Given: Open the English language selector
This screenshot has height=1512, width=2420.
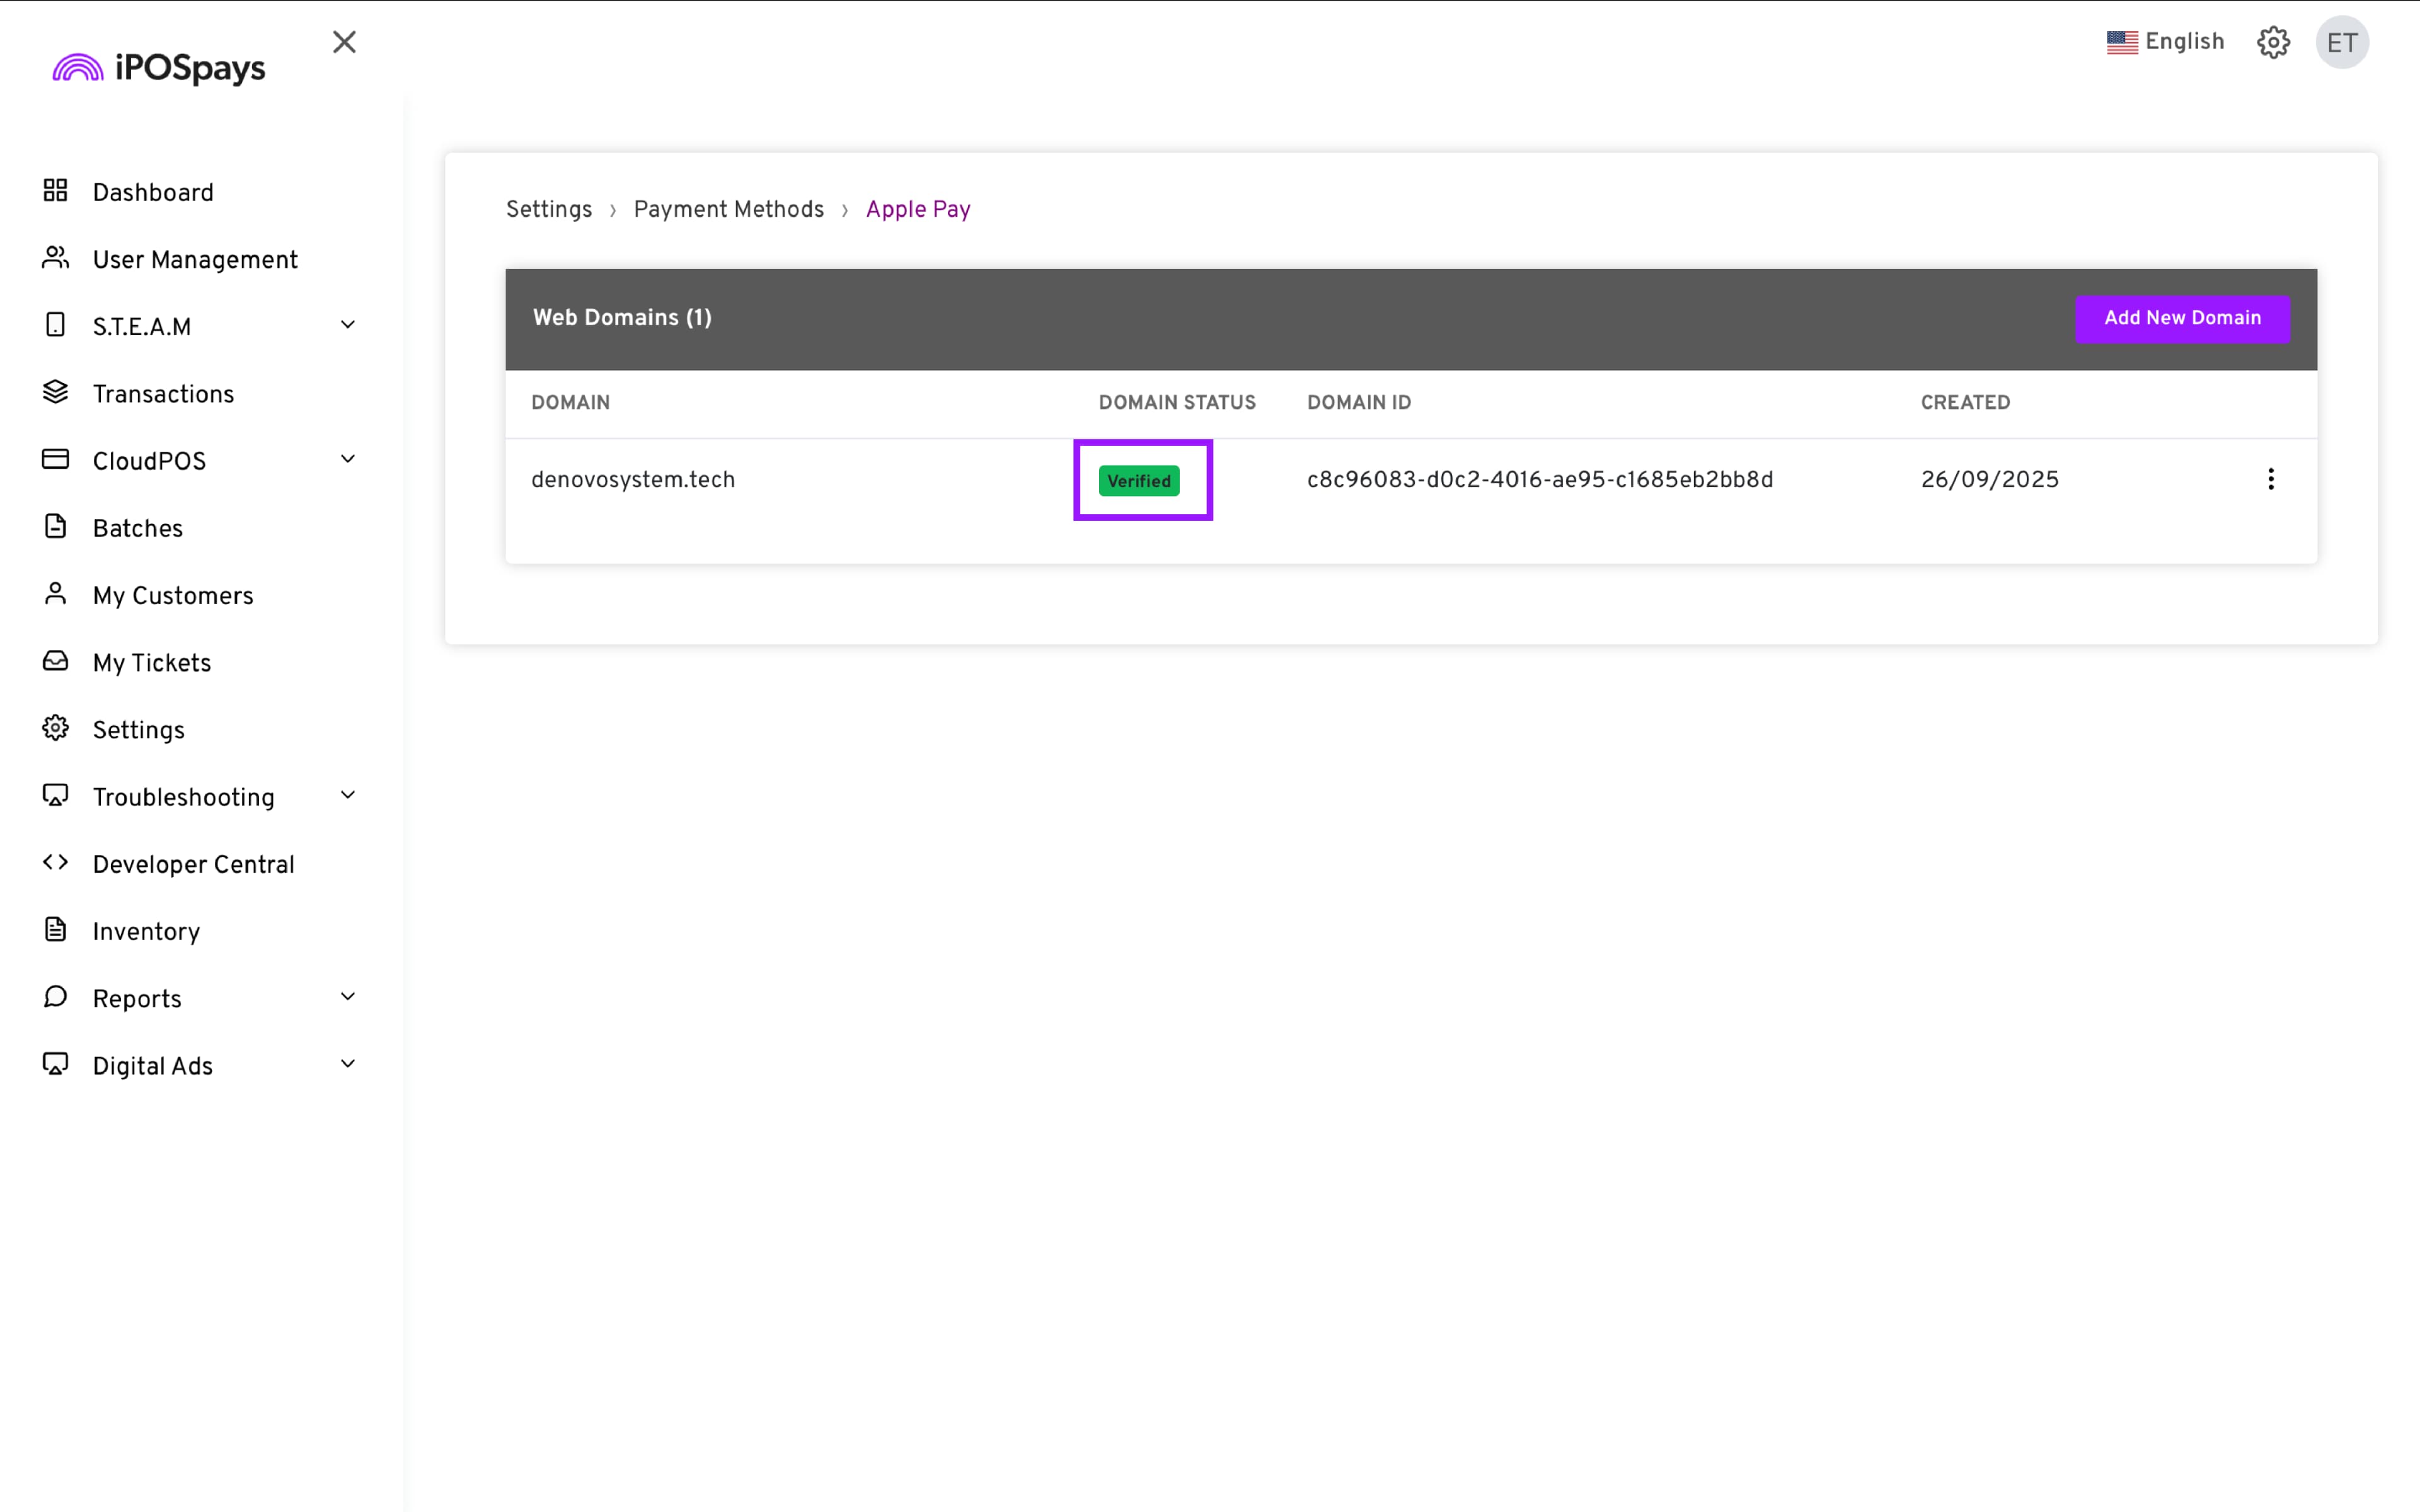Looking at the screenshot, I should tap(2165, 42).
